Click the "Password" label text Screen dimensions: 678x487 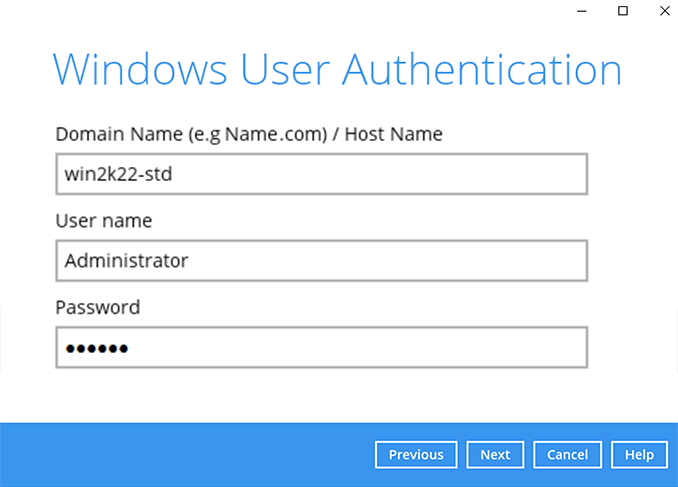[x=97, y=307]
